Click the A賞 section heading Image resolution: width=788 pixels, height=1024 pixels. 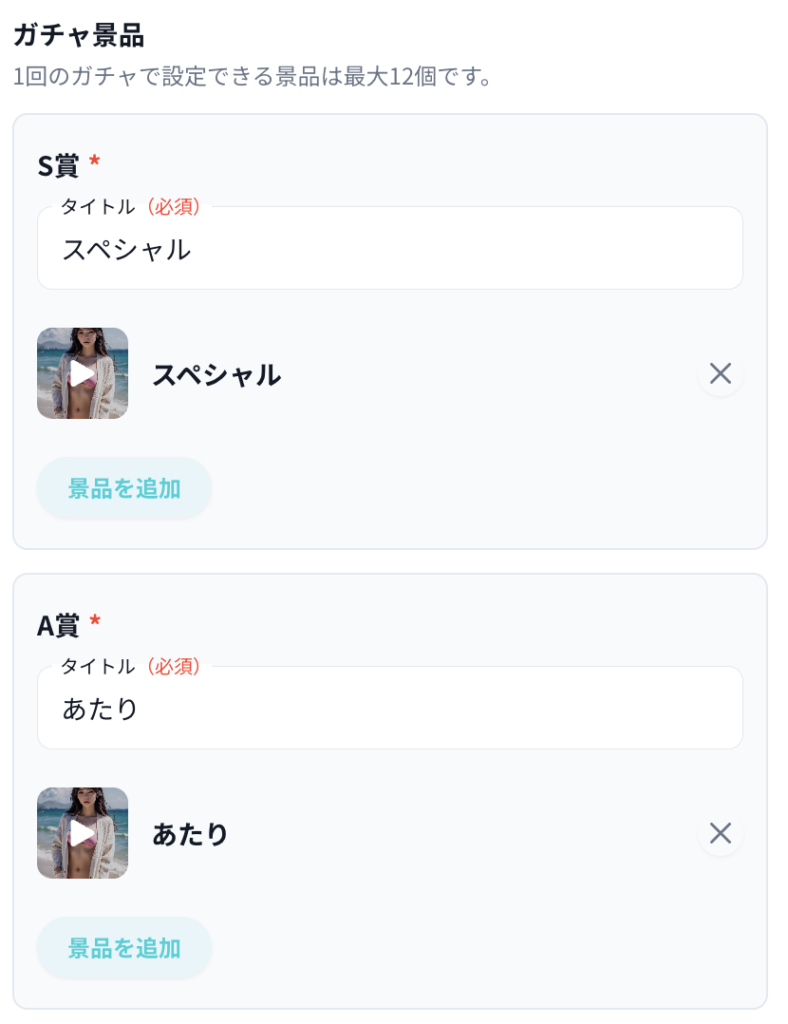point(58,625)
